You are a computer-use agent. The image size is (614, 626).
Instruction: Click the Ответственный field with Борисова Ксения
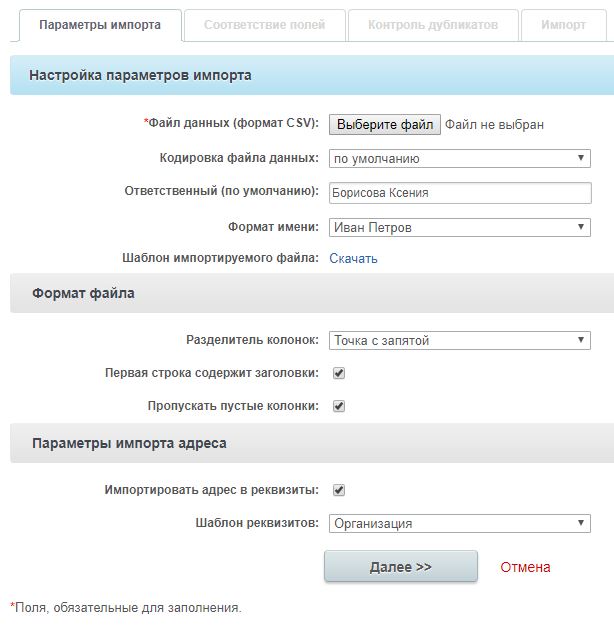coord(460,193)
